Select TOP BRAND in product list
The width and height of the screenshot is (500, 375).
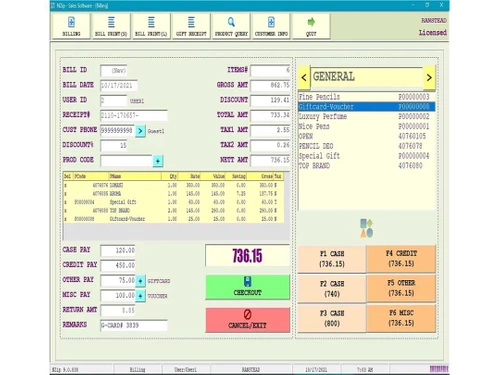367,166
